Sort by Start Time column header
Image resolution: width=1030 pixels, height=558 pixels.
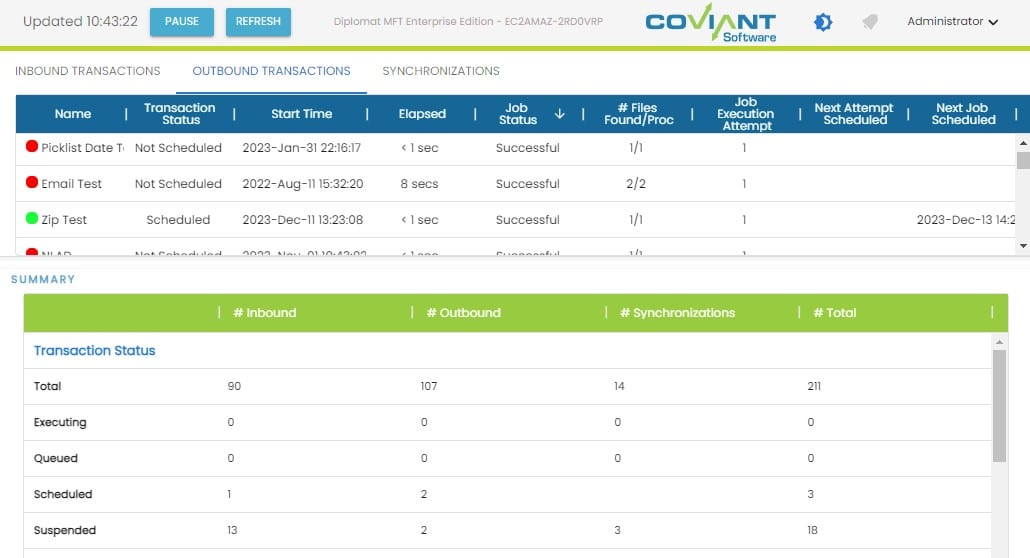(302, 114)
